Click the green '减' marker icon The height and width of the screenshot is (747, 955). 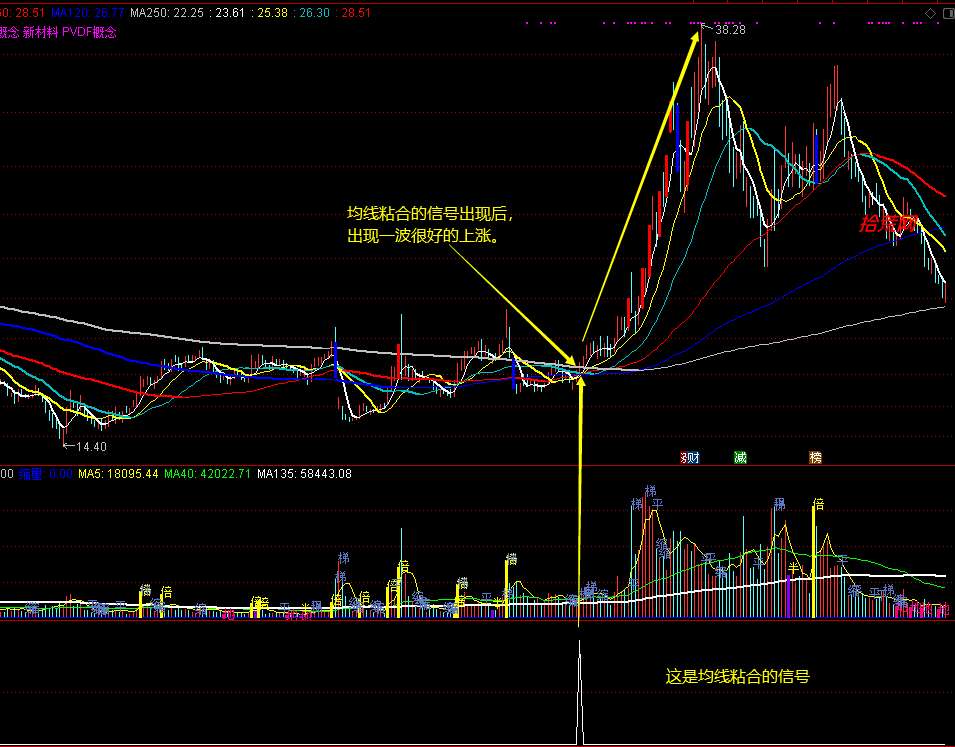[x=740, y=458]
